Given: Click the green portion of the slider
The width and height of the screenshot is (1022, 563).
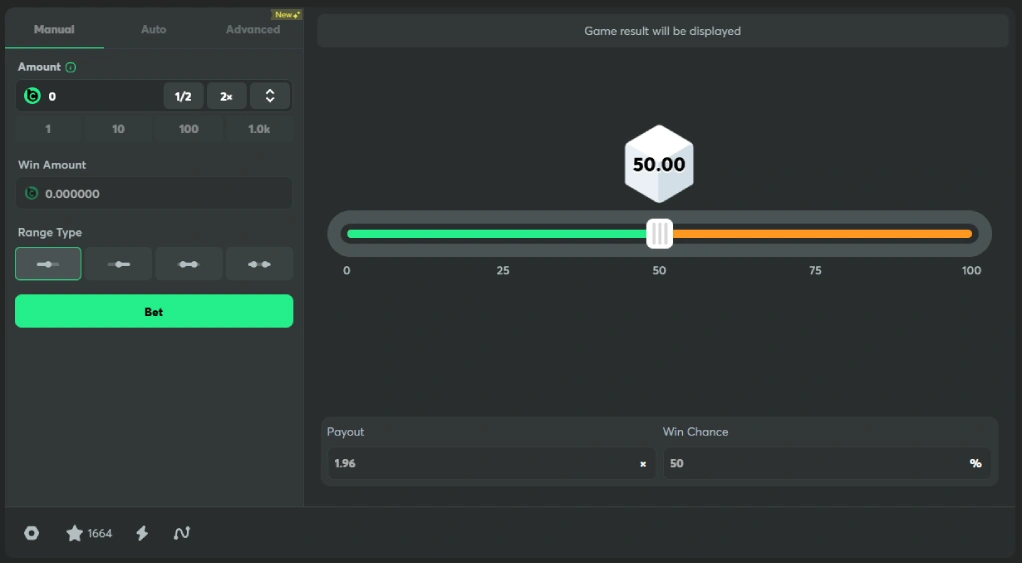Looking at the screenshot, I should coord(497,233).
